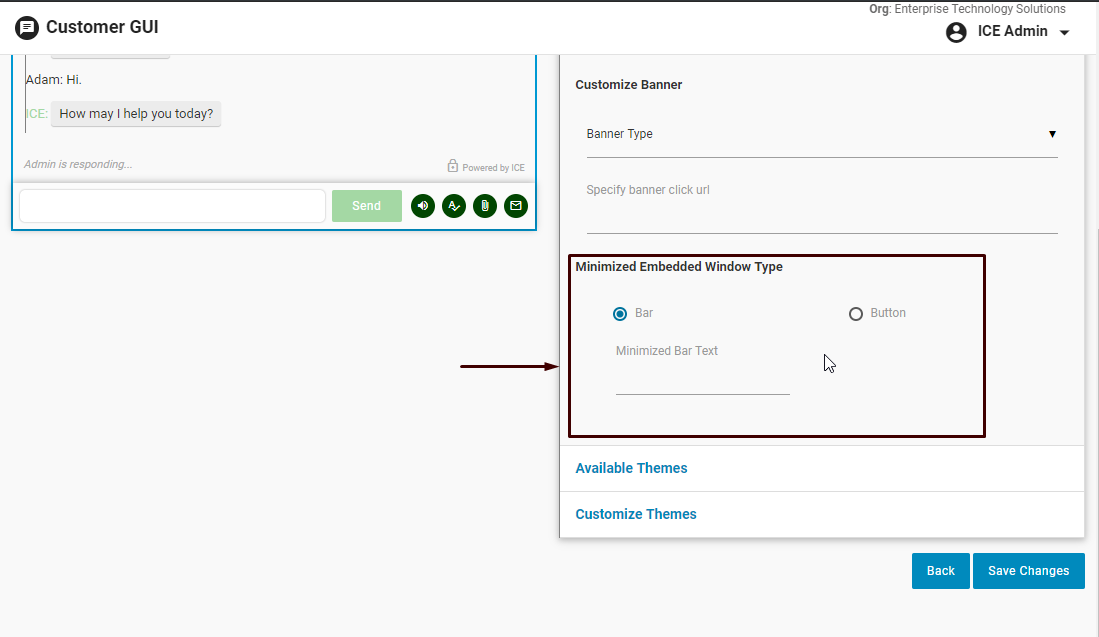Viewport: 1099px width, 637px height.
Task: Click the Customer GUI chat bubble logo
Action: [x=27, y=28]
